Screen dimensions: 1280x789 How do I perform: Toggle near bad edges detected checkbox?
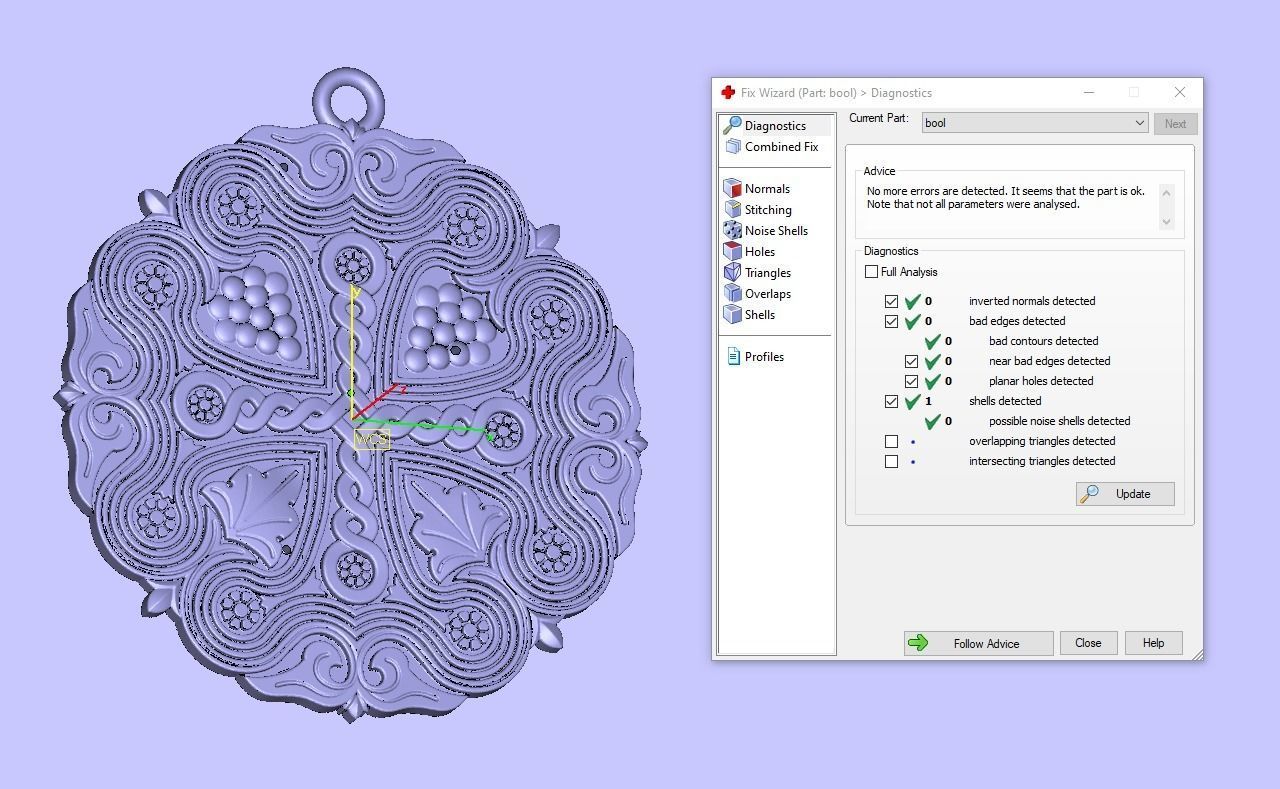coord(911,361)
